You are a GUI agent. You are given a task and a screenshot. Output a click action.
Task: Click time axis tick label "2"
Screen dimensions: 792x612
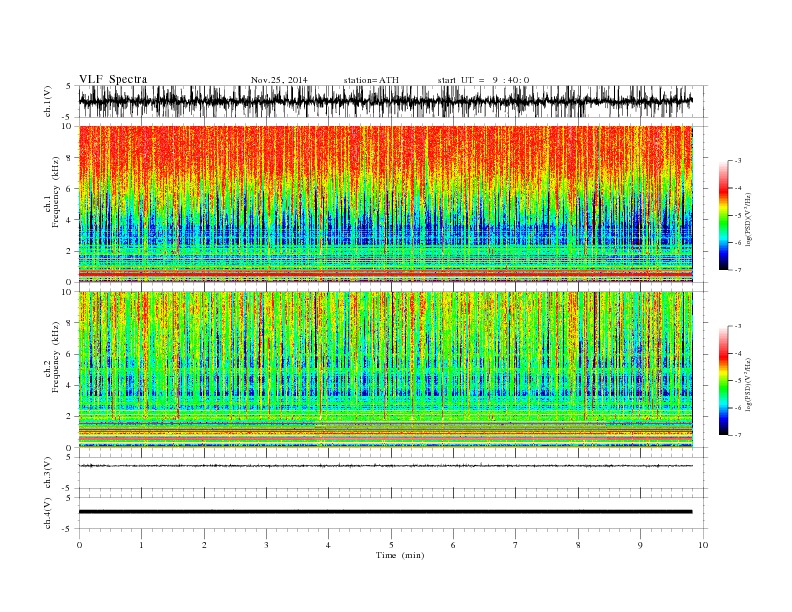(x=204, y=545)
